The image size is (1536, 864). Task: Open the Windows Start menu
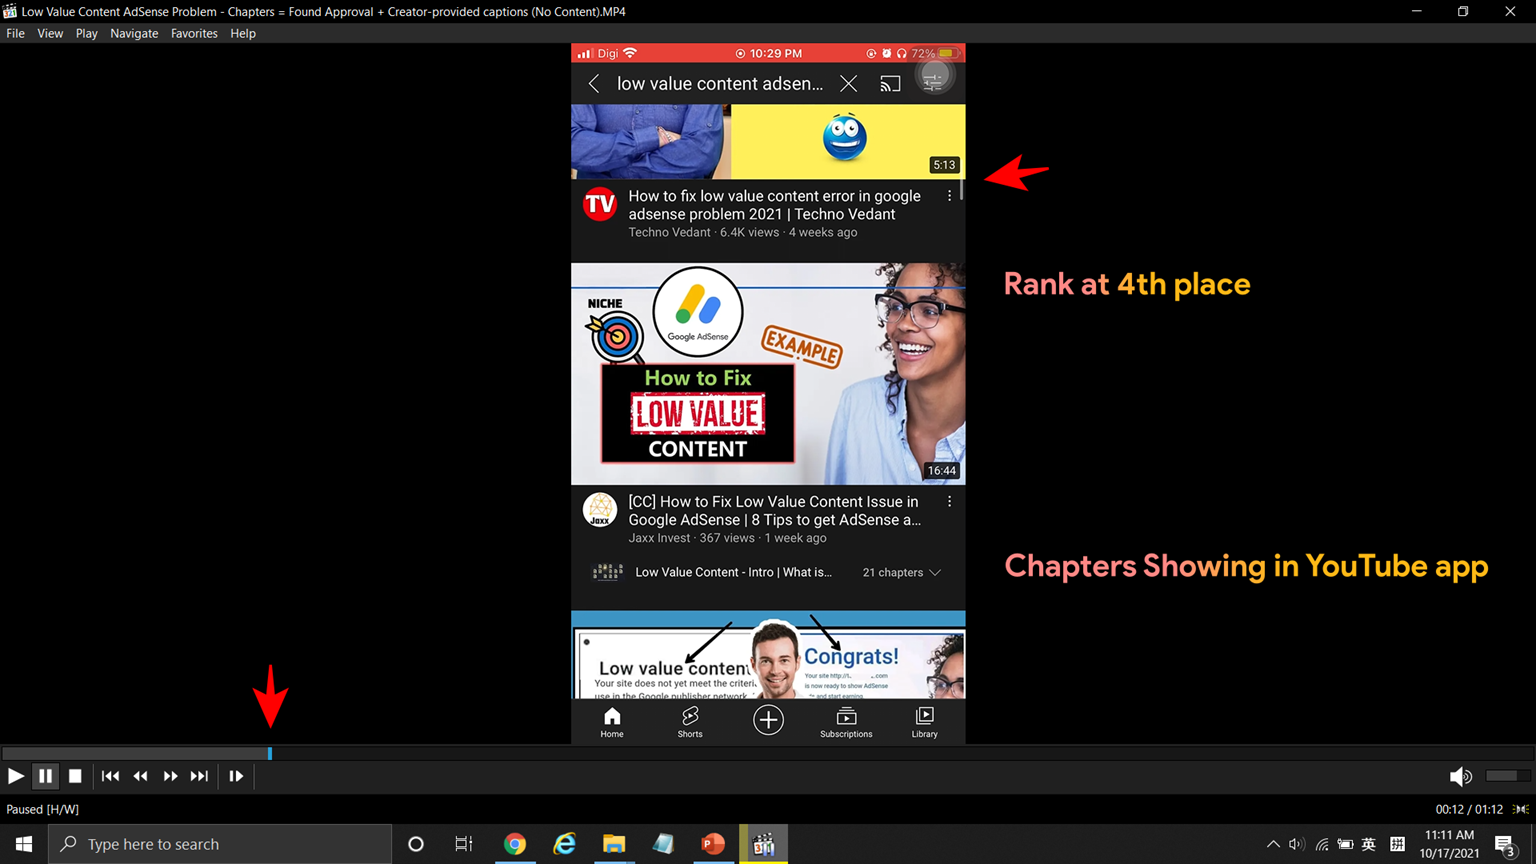pyautogui.click(x=24, y=844)
